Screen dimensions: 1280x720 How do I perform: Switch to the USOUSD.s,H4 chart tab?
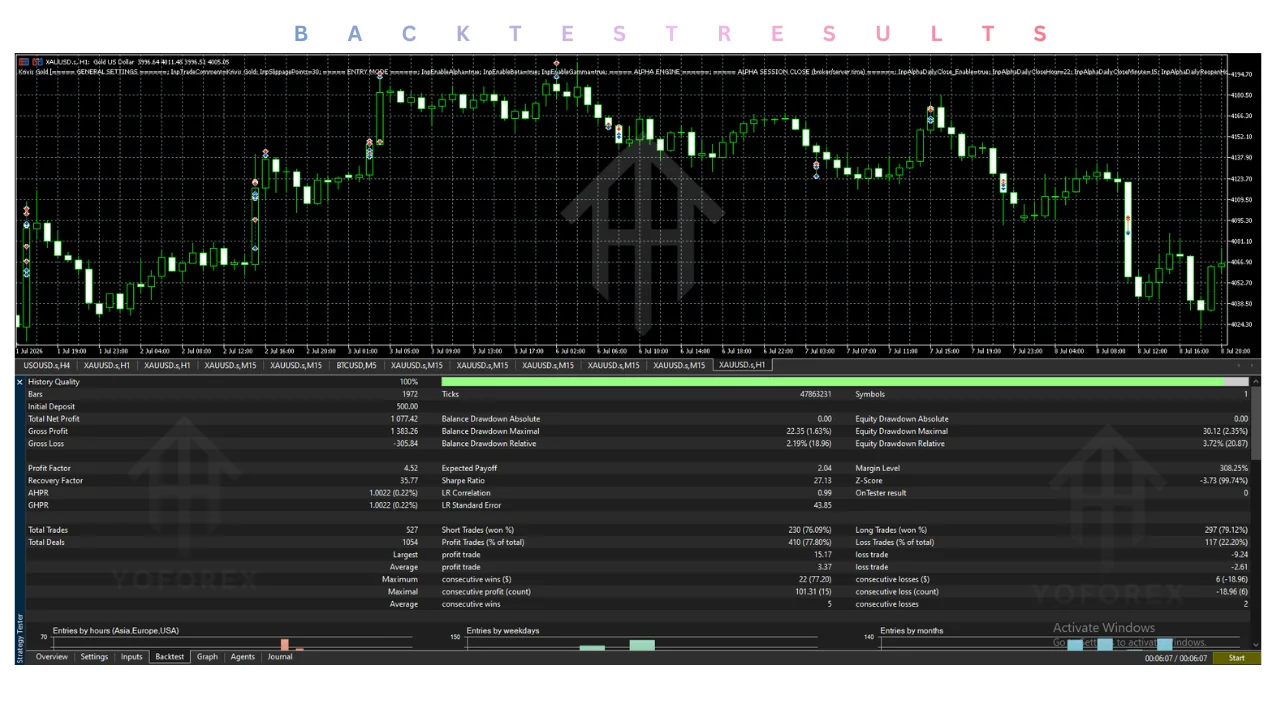coord(47,365)
